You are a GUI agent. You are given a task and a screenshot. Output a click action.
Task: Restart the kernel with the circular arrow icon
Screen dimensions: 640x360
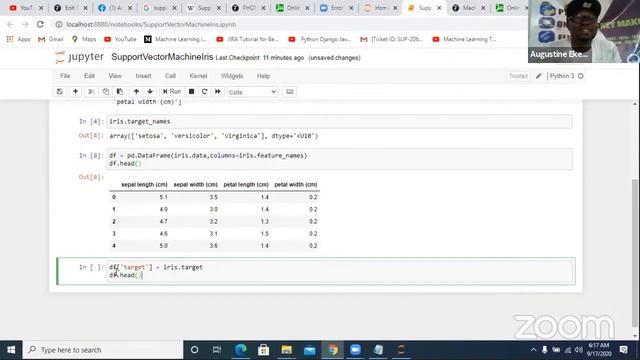pos(204,92)
